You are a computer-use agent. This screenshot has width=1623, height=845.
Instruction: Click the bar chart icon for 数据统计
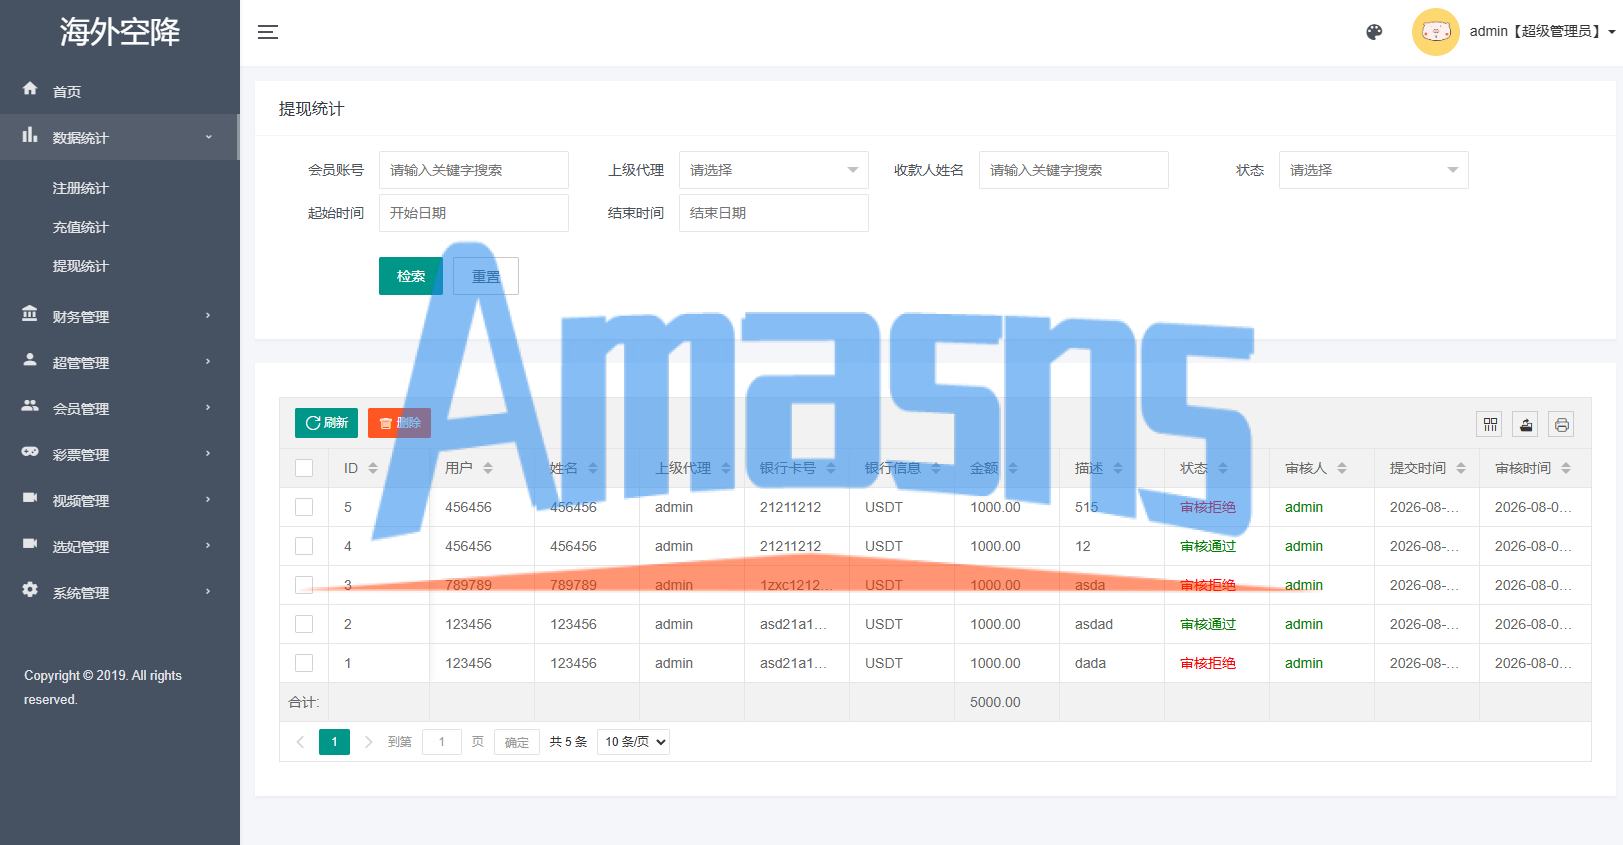pos(30,134)
